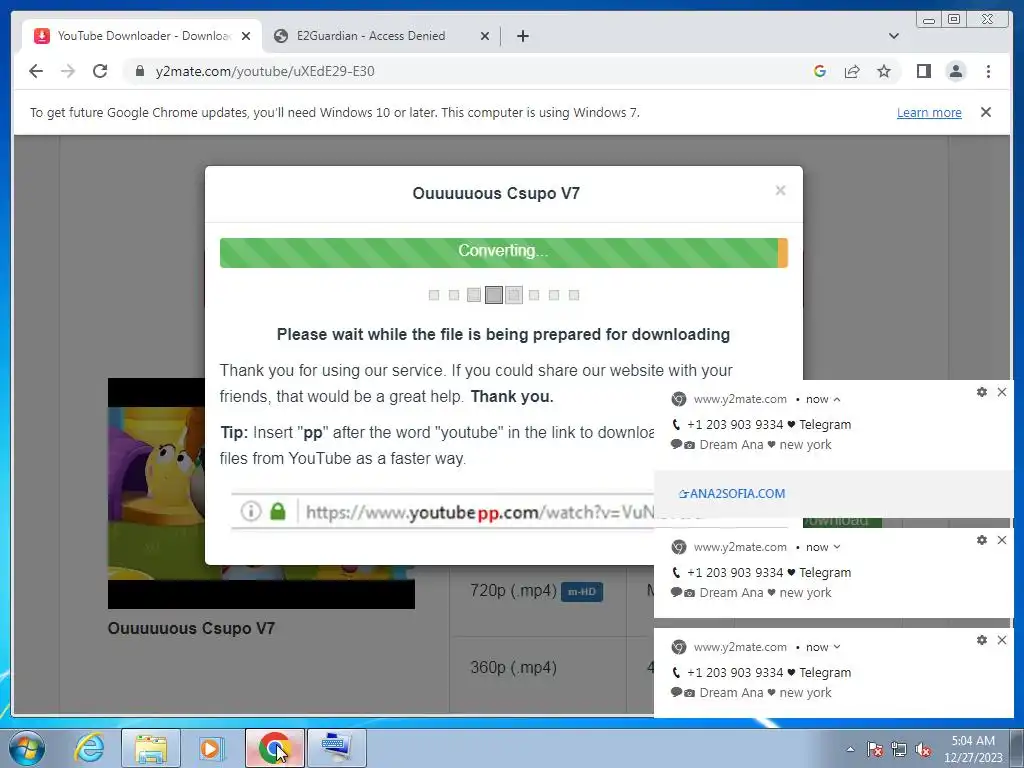Viewport: 1024px width, 768px height.
Task: Close the Ouuuuuous Csupo V7 dialog
Action: point(780,190)
